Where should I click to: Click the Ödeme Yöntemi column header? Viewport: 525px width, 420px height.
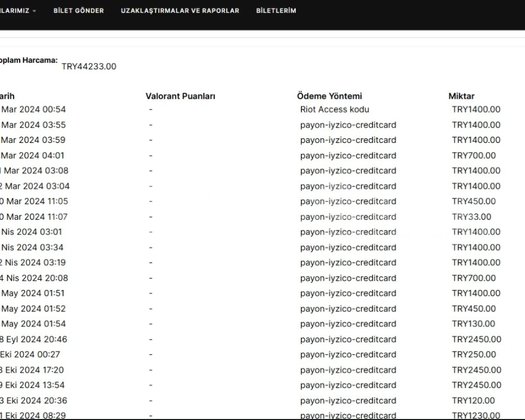pyautogui.click(x=329, y=96)
